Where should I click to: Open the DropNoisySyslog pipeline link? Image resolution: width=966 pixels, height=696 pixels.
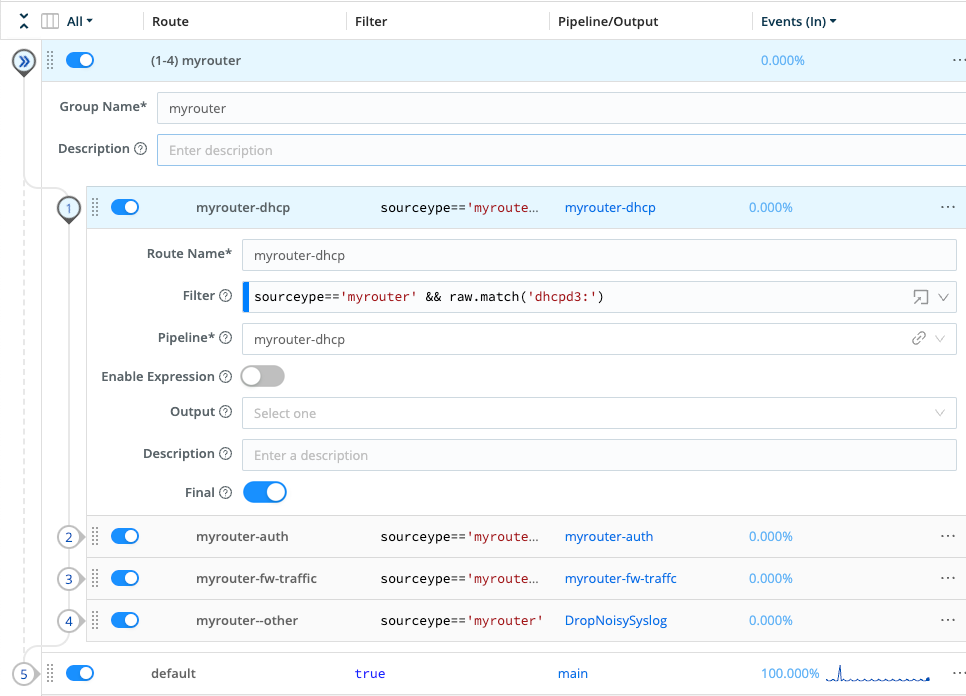click(615, 620)
